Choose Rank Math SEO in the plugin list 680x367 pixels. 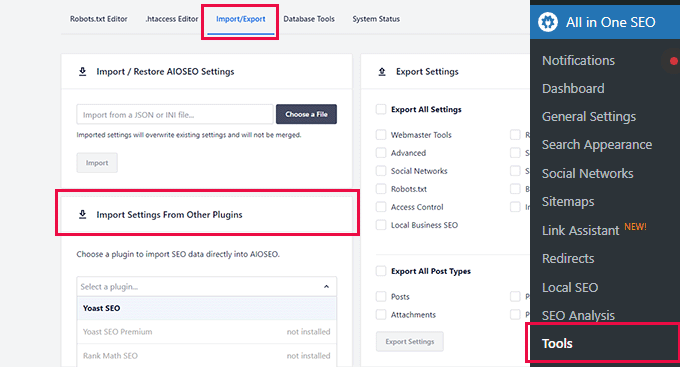coord(206,356)
